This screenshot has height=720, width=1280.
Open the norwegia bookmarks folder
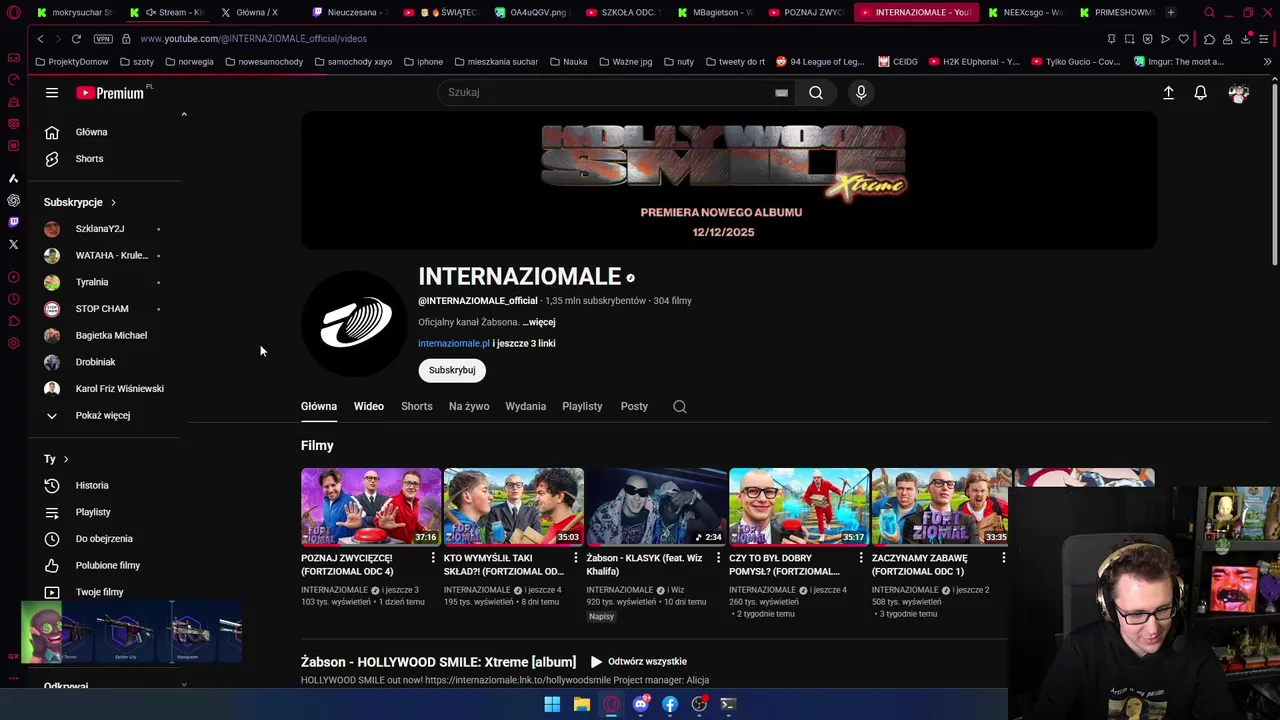[x=189, y=62]
